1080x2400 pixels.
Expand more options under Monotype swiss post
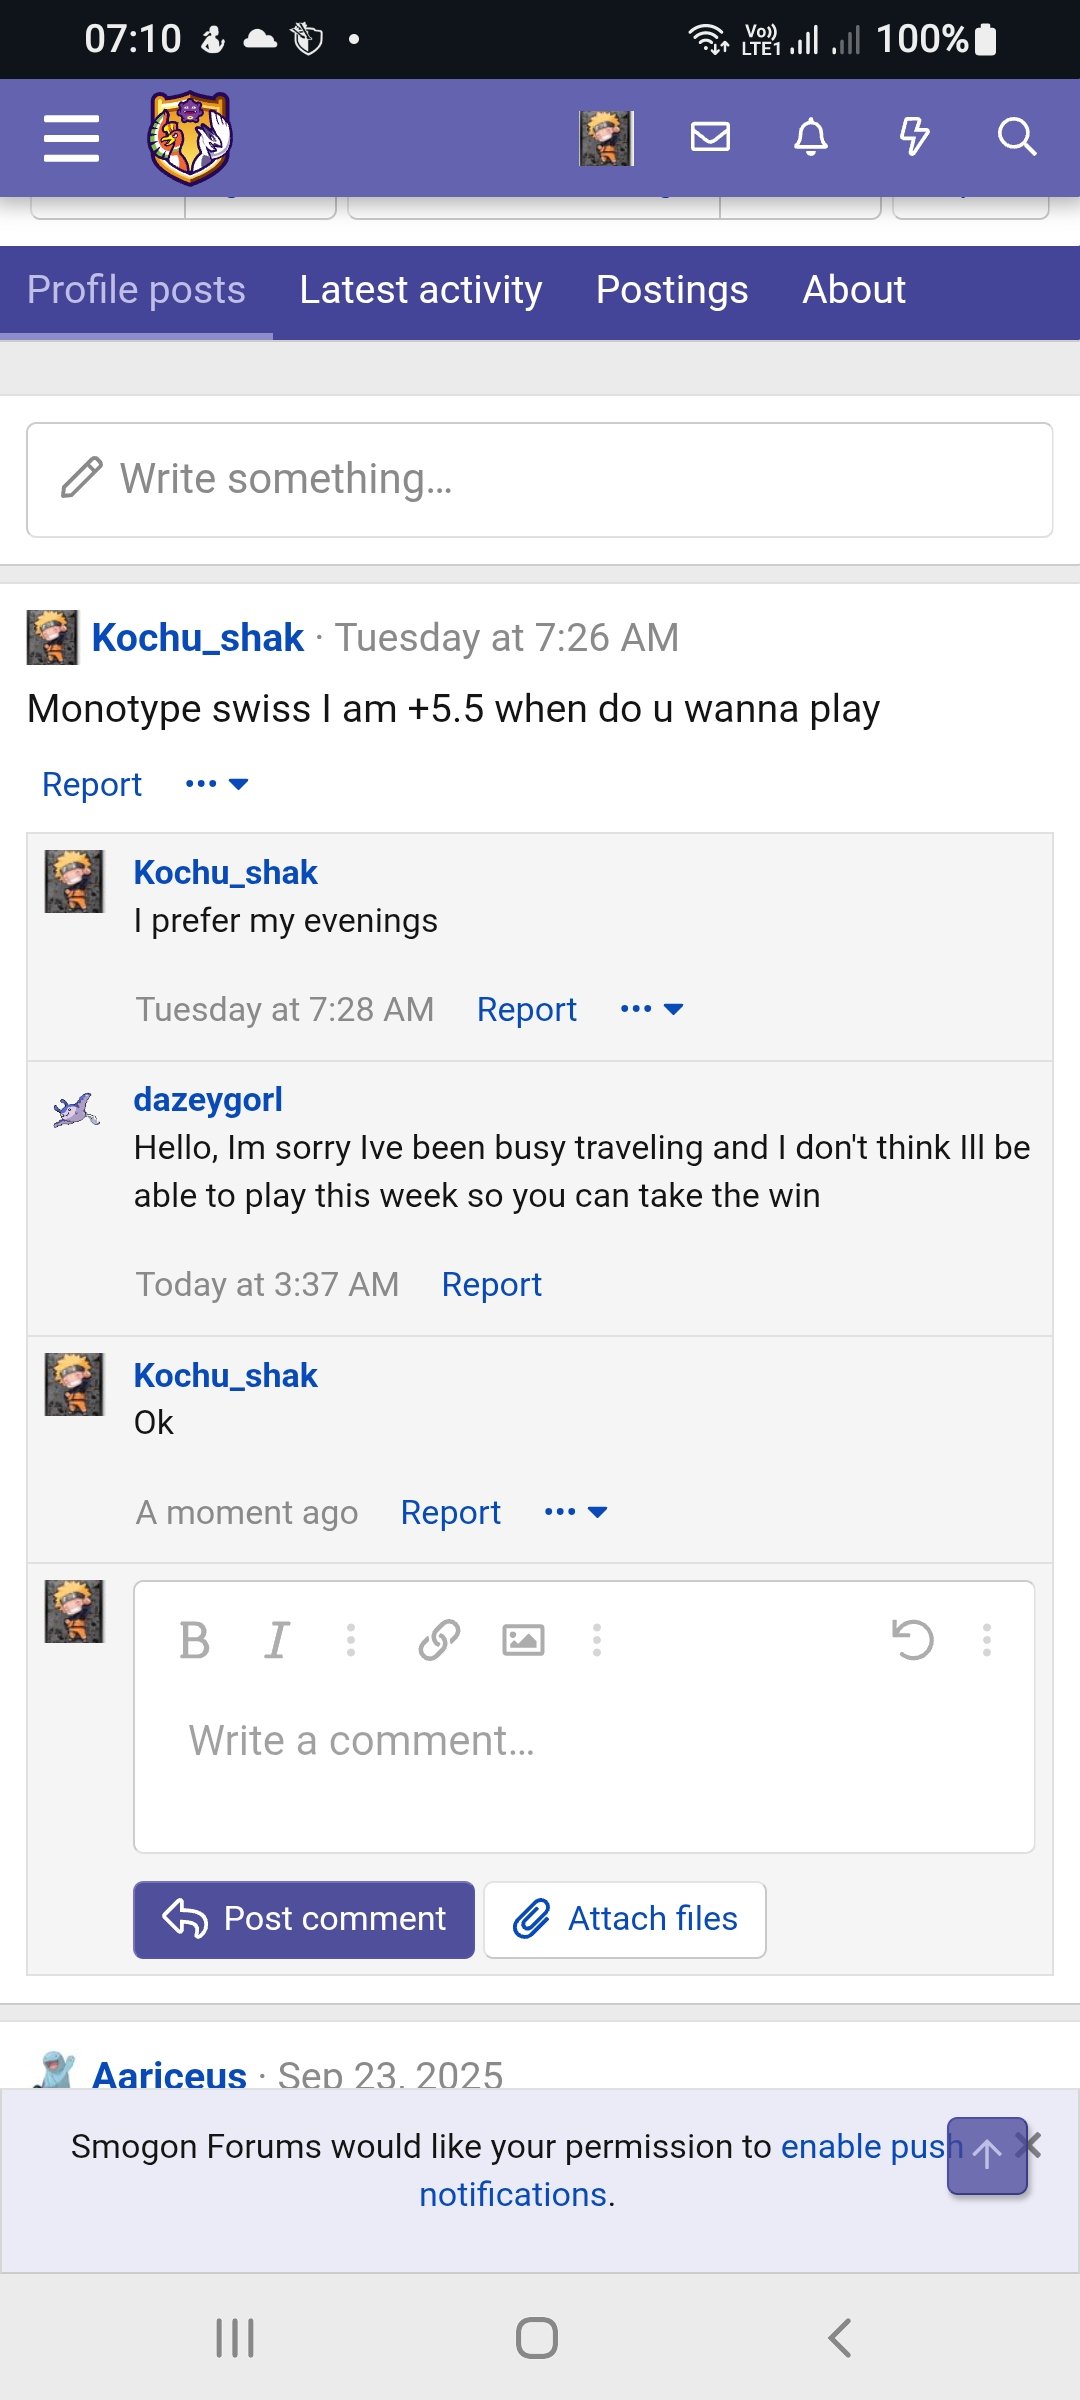(217, 784)
